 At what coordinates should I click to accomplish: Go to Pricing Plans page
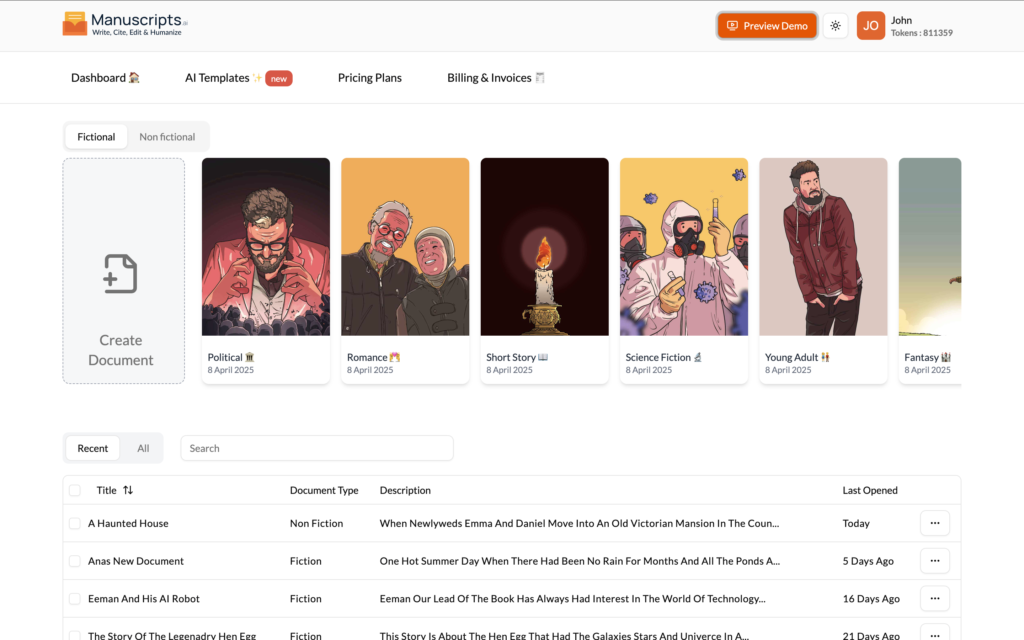(369, 78)
